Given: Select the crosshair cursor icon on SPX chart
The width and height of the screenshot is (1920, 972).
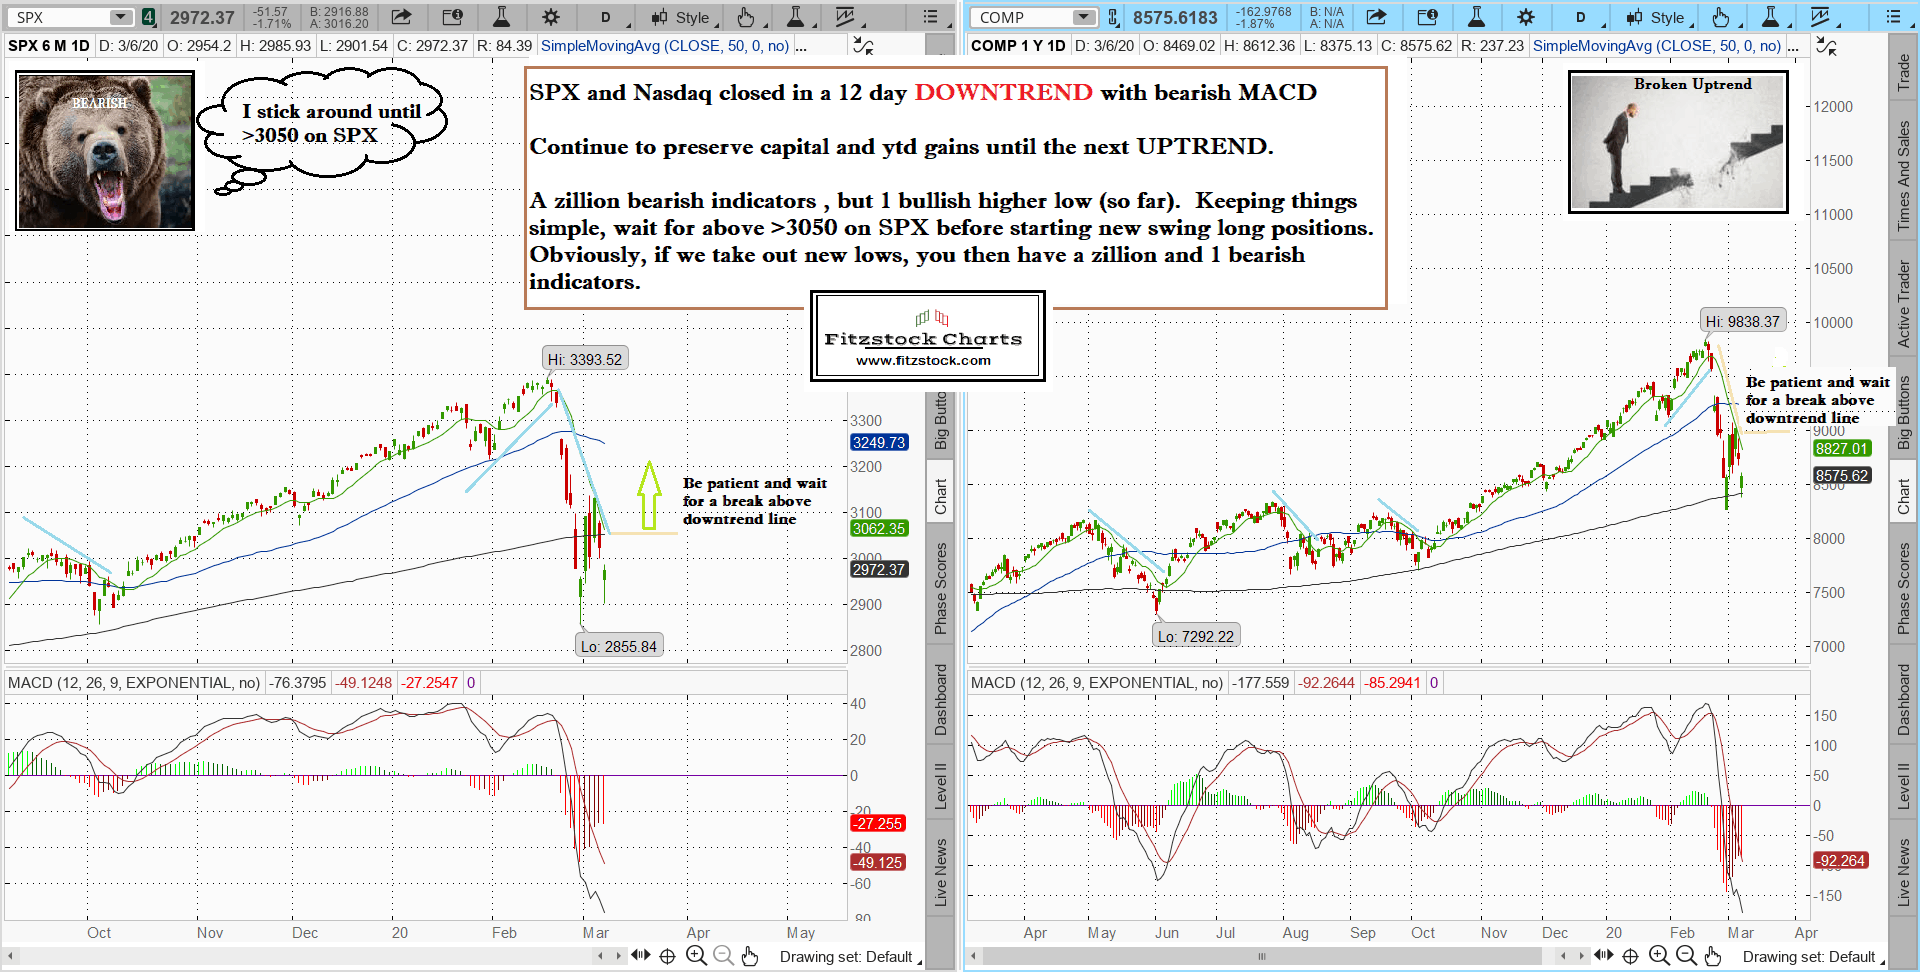Looking at the screenshot, I should coord(667,956).
